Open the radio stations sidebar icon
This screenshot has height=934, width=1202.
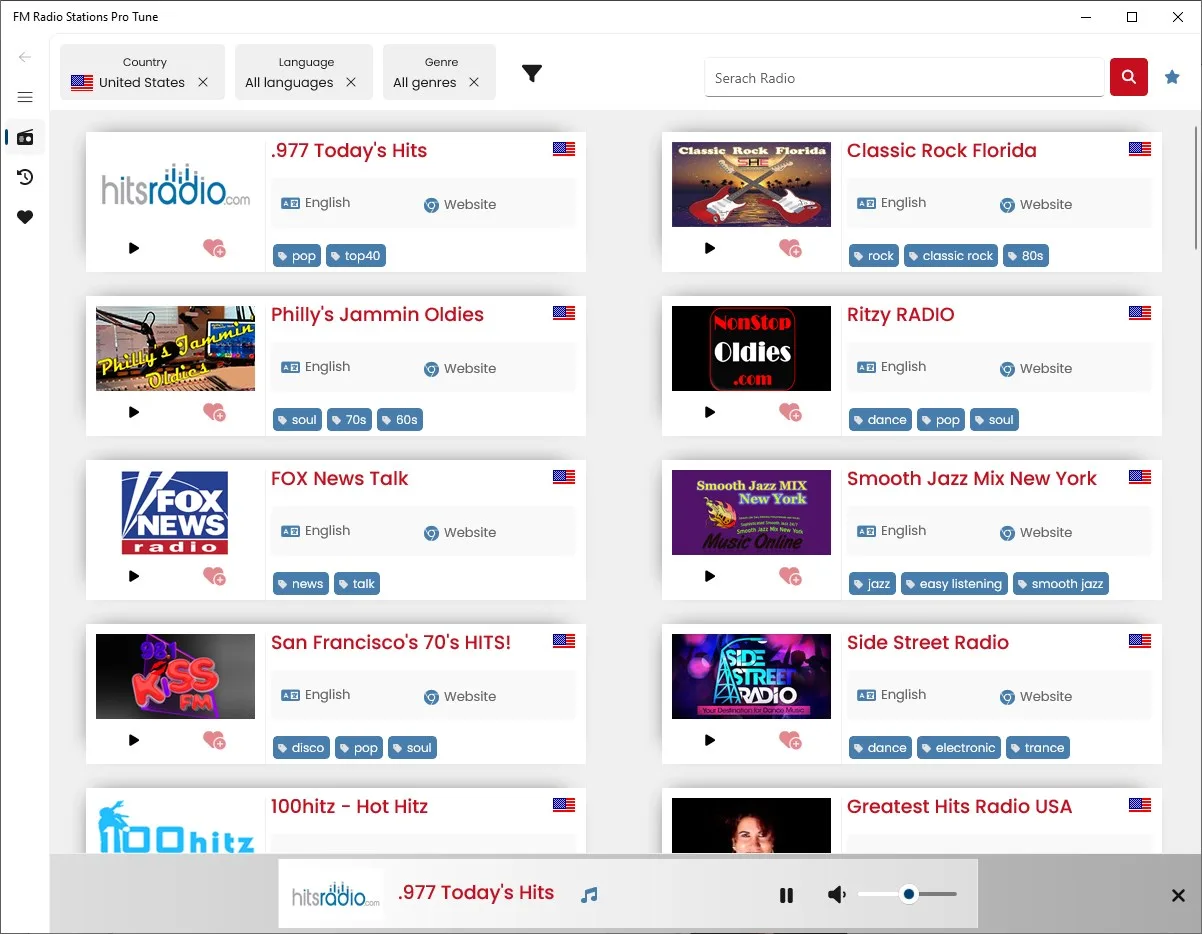25,137
